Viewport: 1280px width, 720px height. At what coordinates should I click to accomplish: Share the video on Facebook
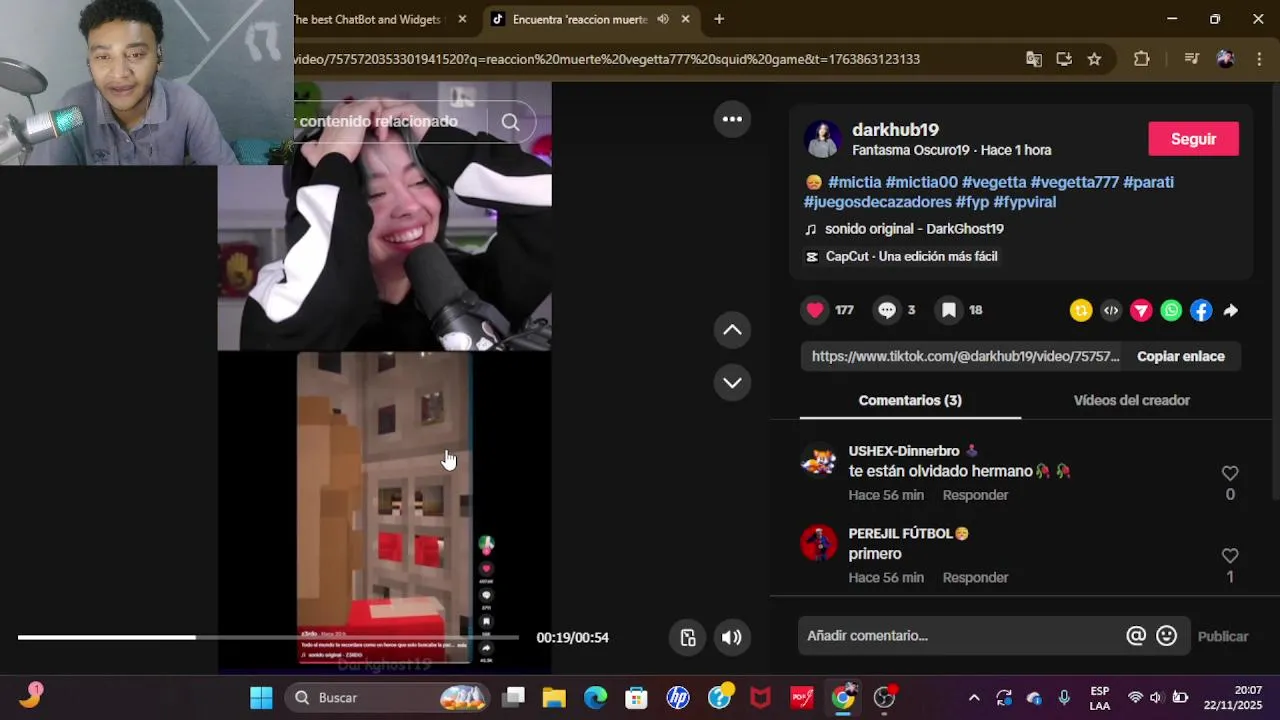pos(1201,311)
